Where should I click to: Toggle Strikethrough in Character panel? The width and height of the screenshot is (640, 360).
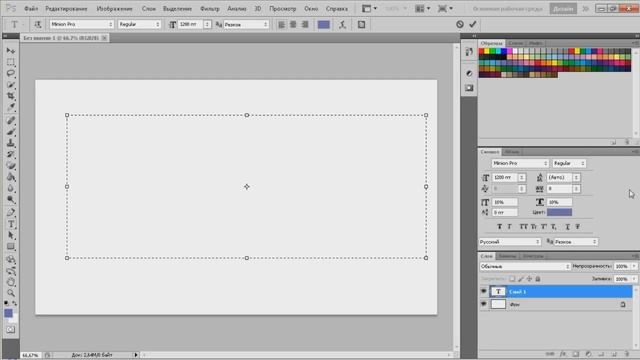click(x=578, y=227)
